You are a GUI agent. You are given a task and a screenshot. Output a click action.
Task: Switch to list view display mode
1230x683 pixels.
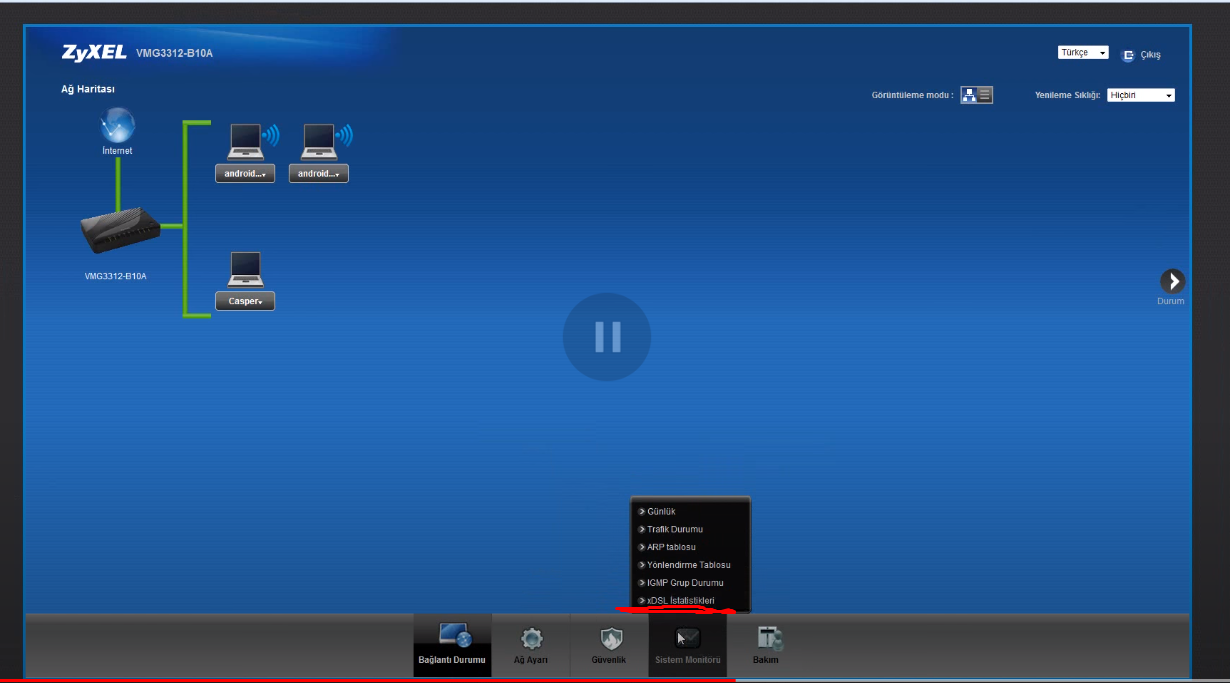985,95
